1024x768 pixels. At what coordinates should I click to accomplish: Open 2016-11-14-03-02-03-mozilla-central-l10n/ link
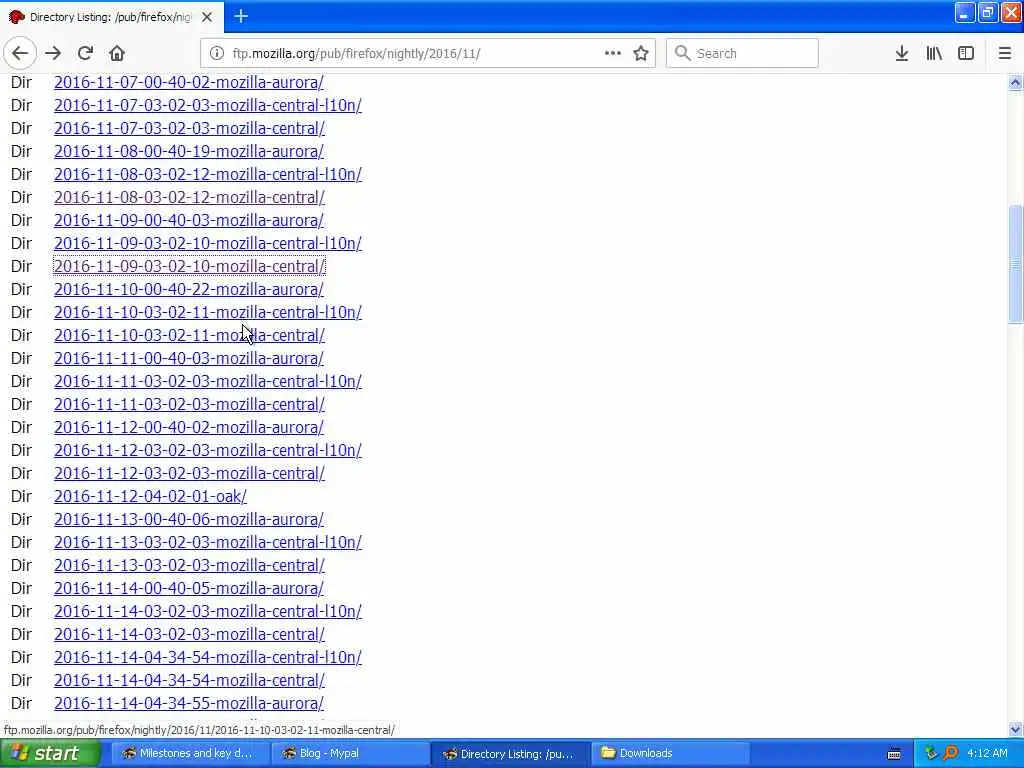coord(208,611)
